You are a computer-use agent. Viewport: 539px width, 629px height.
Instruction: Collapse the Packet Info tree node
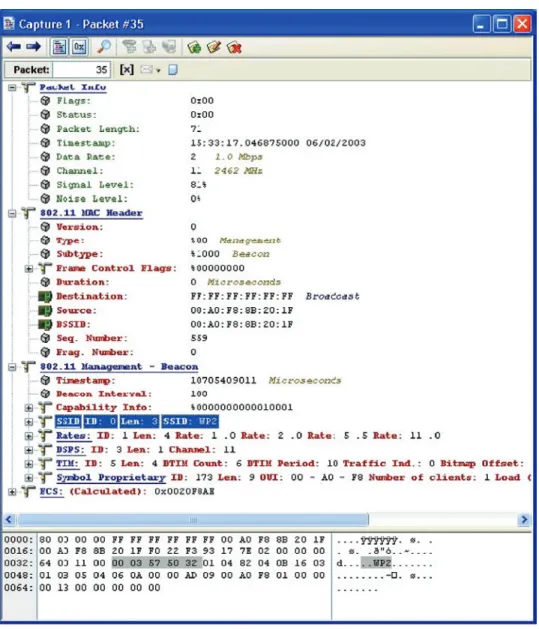[12, 87]
